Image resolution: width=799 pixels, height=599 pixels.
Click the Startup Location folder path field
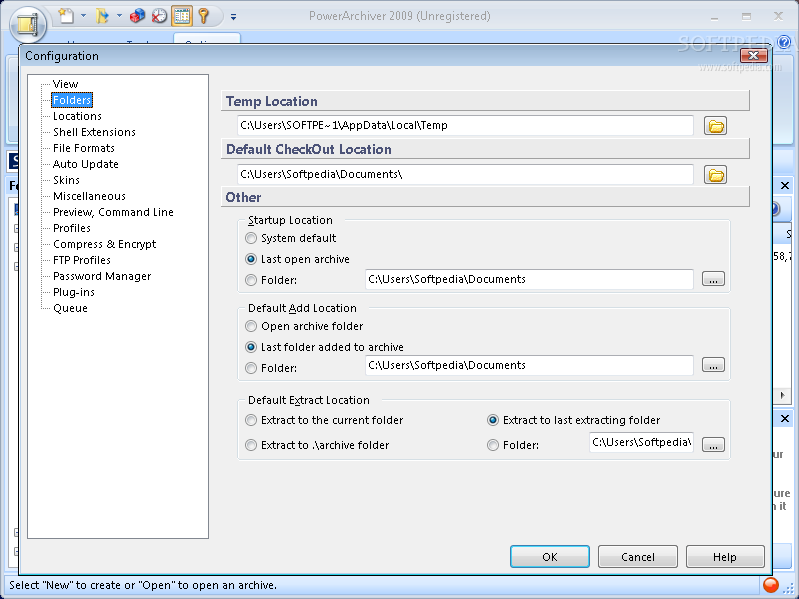(x=529, y=279)
